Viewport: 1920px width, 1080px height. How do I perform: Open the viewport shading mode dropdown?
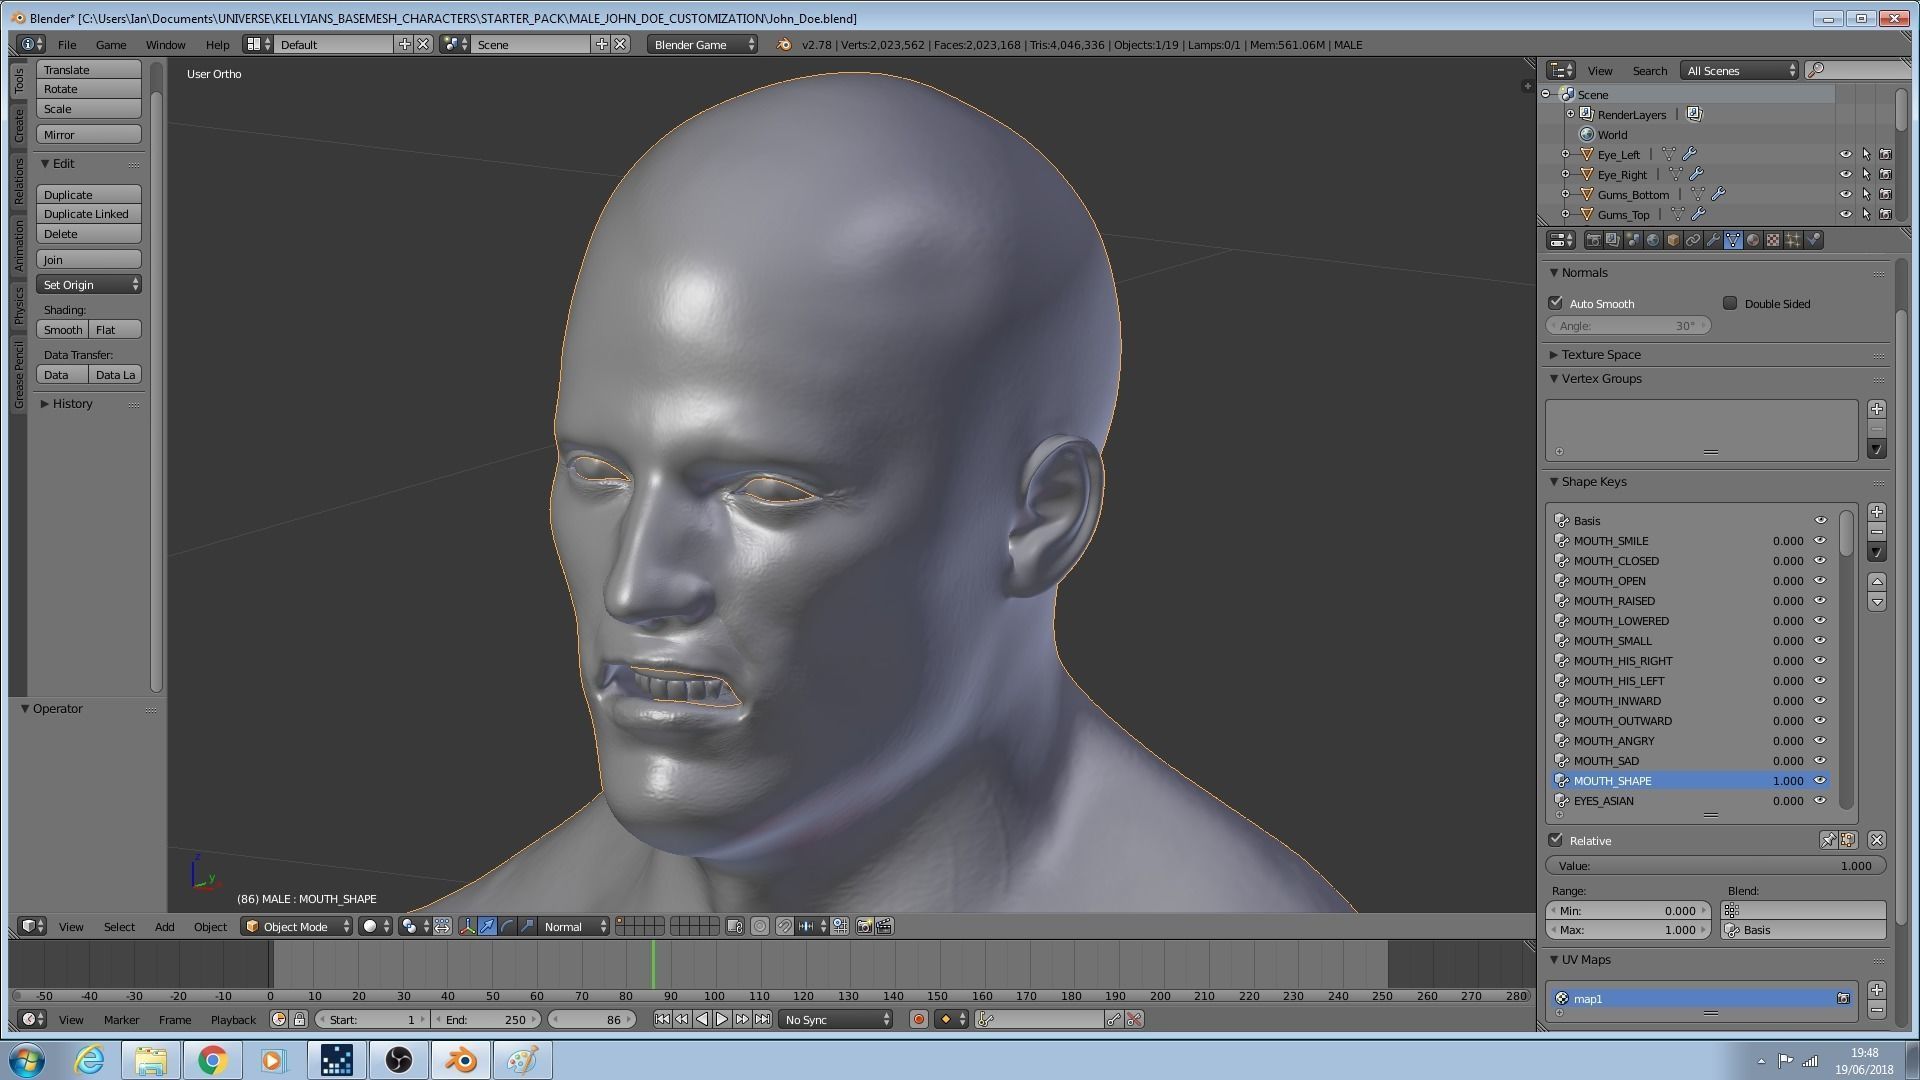tap(375, 926)
